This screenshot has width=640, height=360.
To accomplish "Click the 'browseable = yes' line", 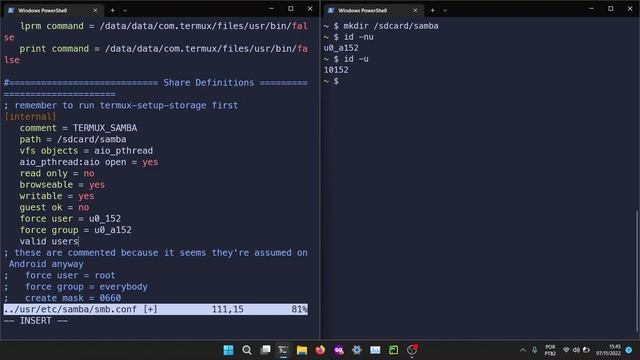I will click(62, 184).
